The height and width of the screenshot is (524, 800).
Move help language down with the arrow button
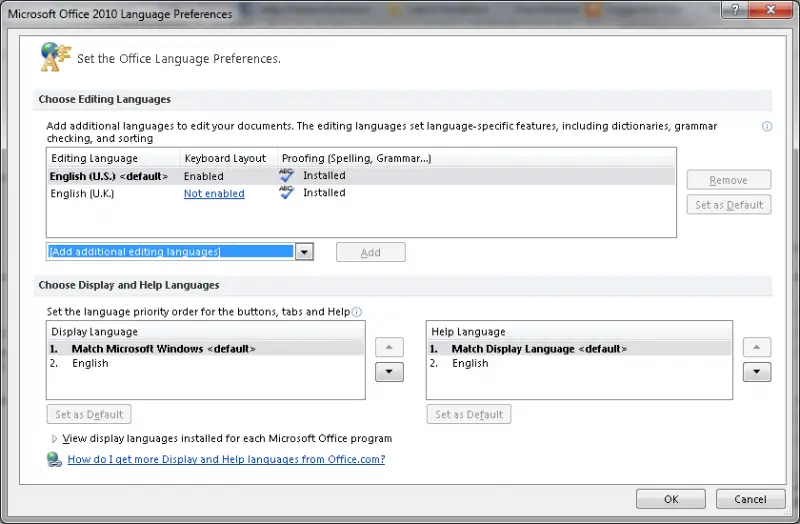(757, 372)
